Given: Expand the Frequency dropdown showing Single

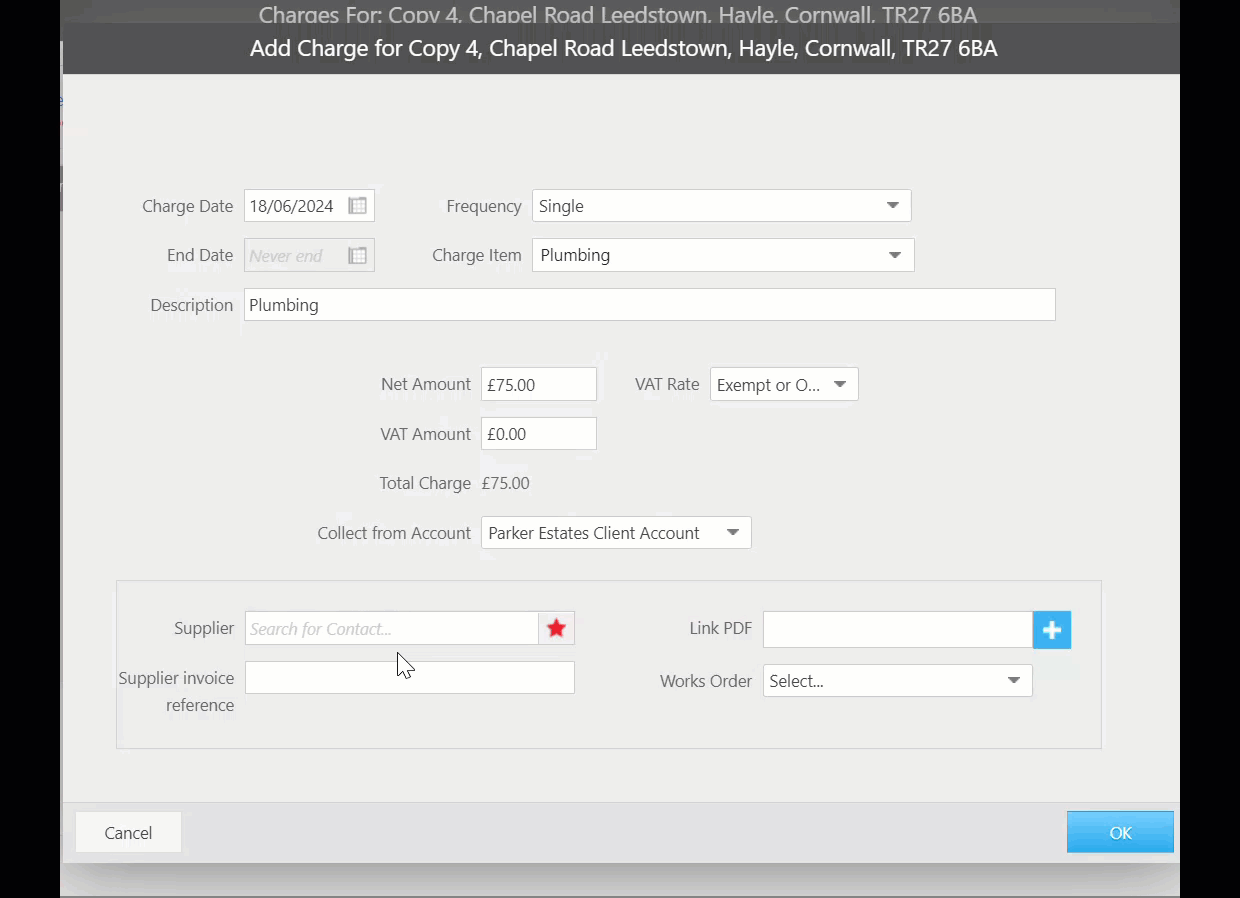Looking at the screenshot, I should 721,206.
